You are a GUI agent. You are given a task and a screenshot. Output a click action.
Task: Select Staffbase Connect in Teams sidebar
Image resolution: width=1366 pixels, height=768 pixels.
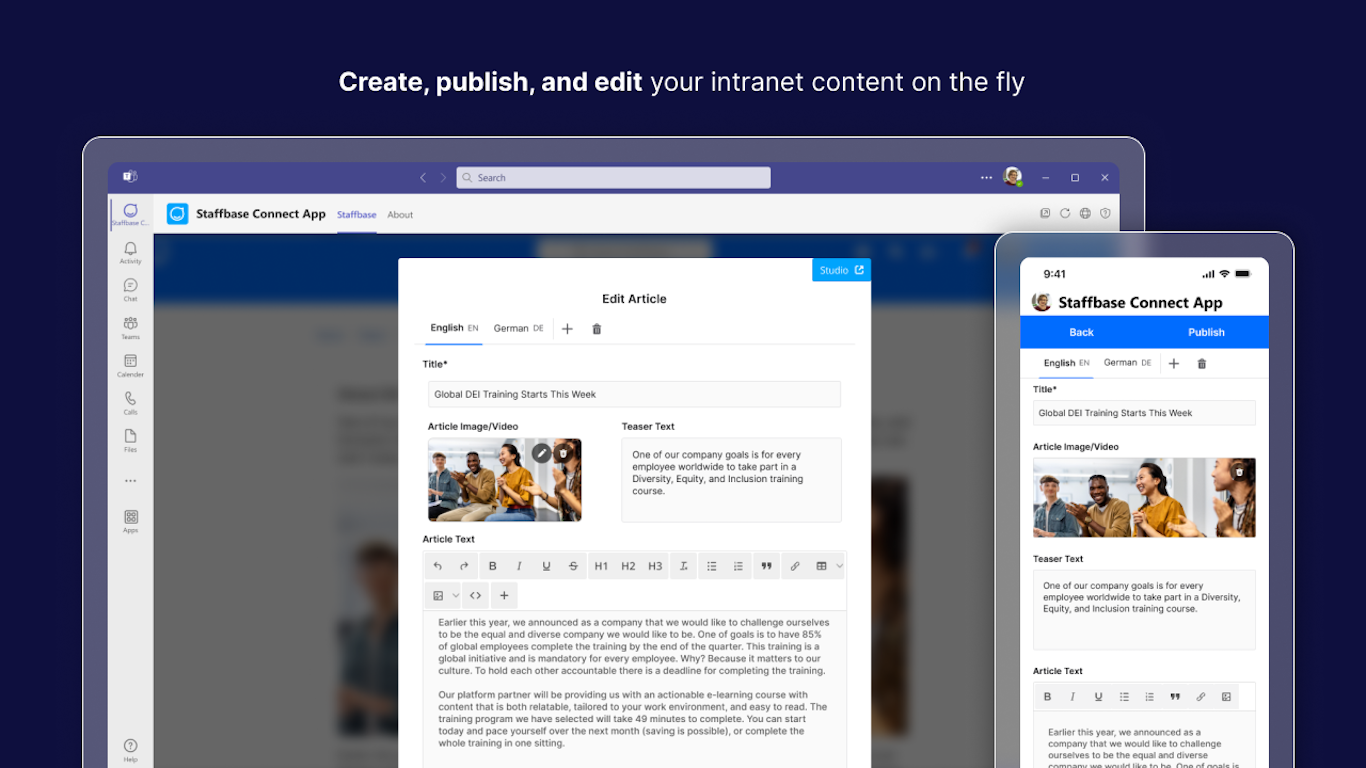[x=130, y=214]
